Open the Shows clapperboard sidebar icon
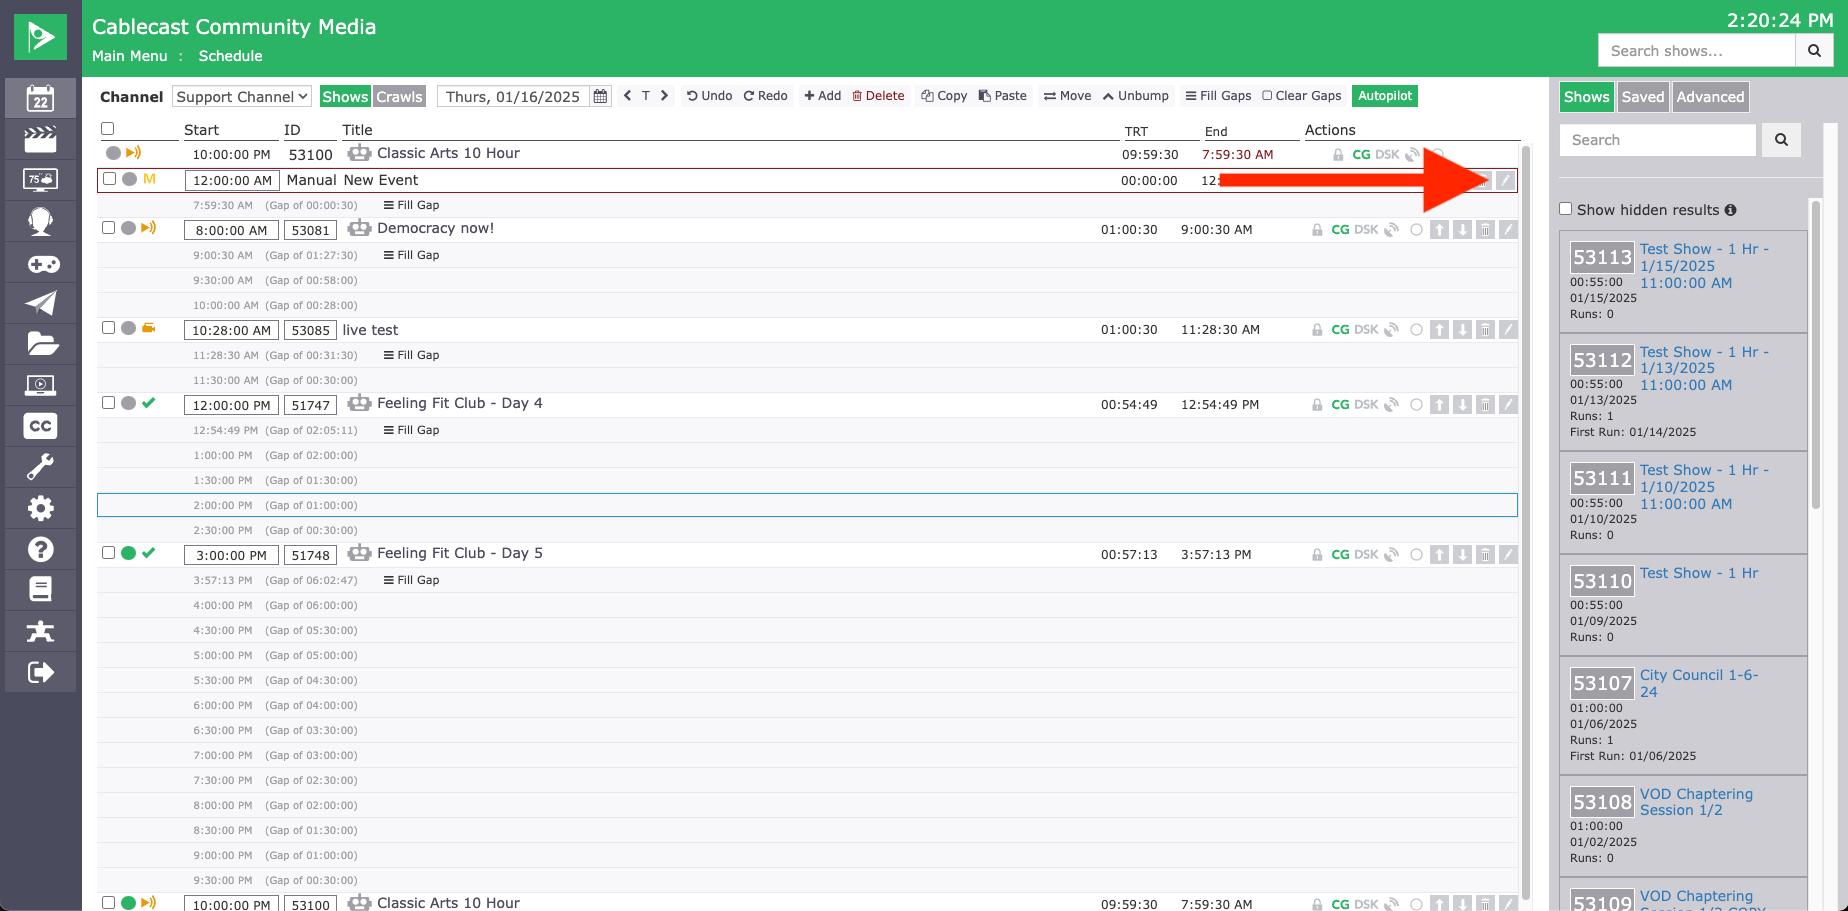This screenshot has width=1848, height=911. pos(40,139)
